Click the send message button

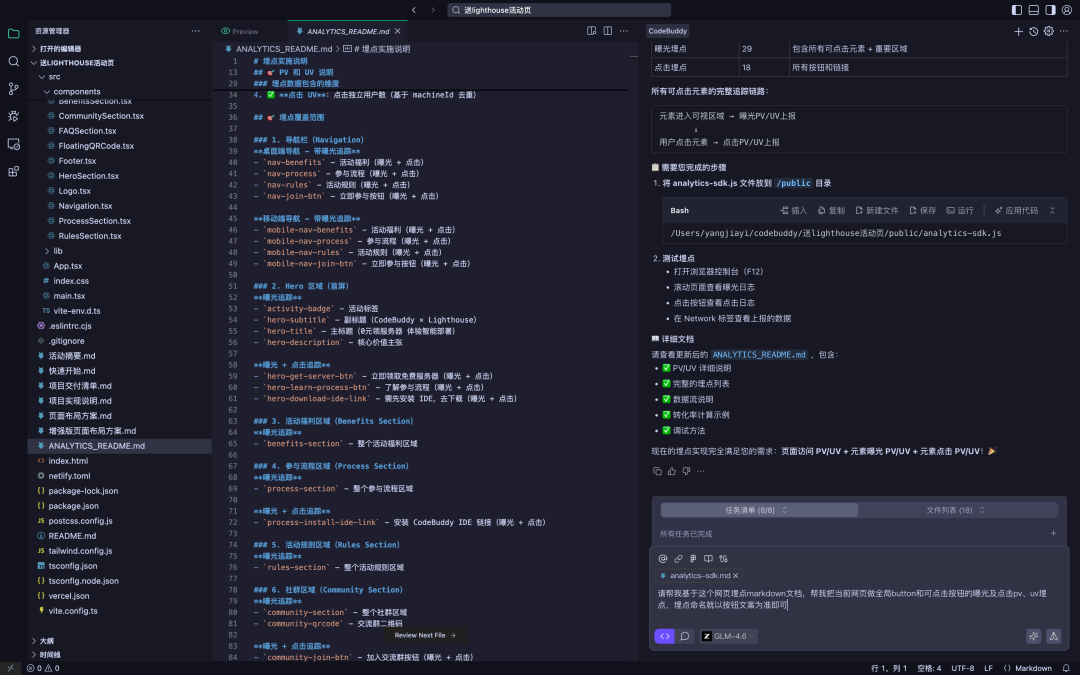pyautogui.click(x=1054, y=636)
